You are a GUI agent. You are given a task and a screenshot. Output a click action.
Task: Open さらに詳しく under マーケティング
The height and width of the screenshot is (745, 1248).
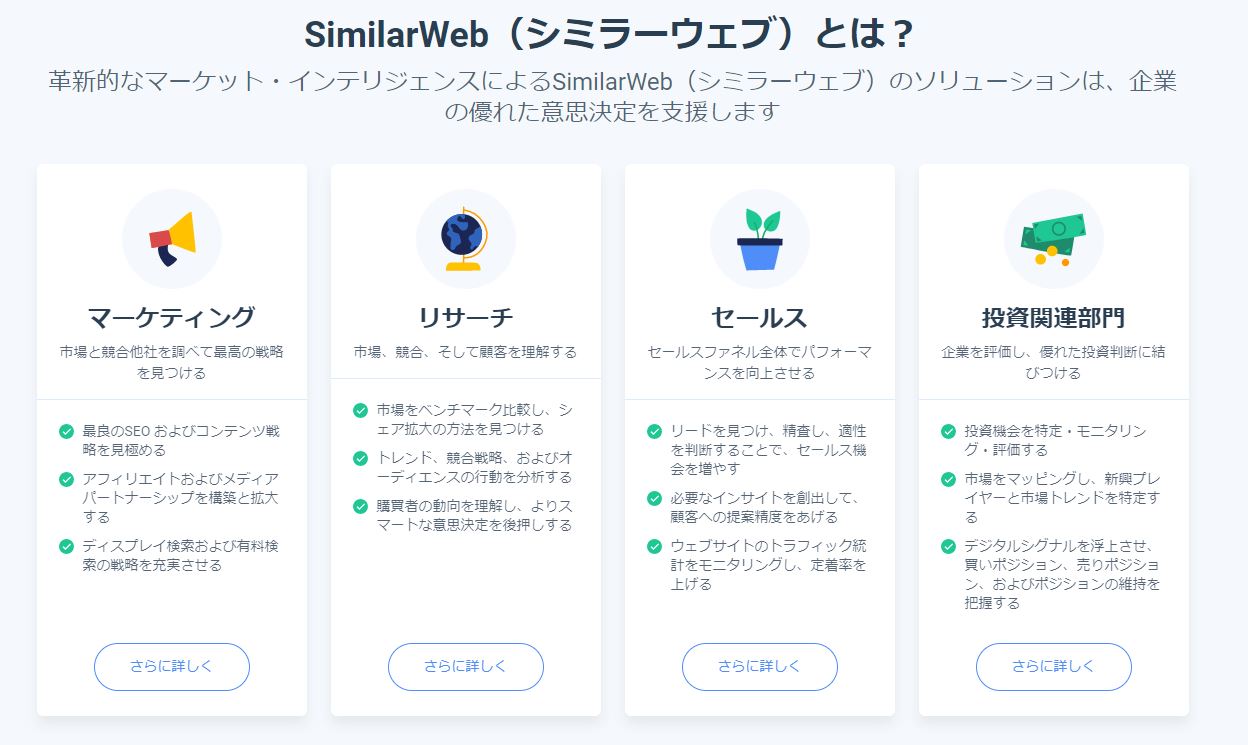172,666
